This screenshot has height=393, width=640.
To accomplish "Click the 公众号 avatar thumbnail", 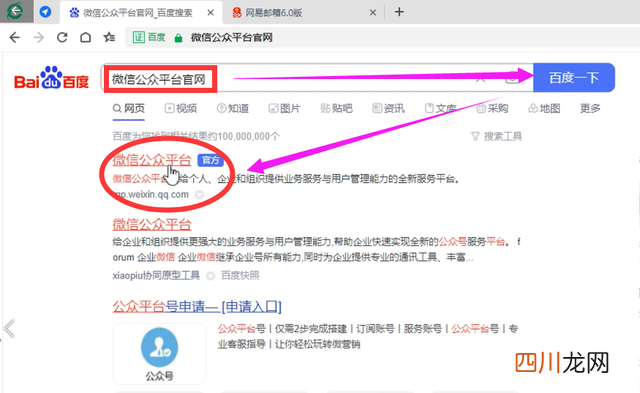I will pyautogui.click(x=160, y=347).
